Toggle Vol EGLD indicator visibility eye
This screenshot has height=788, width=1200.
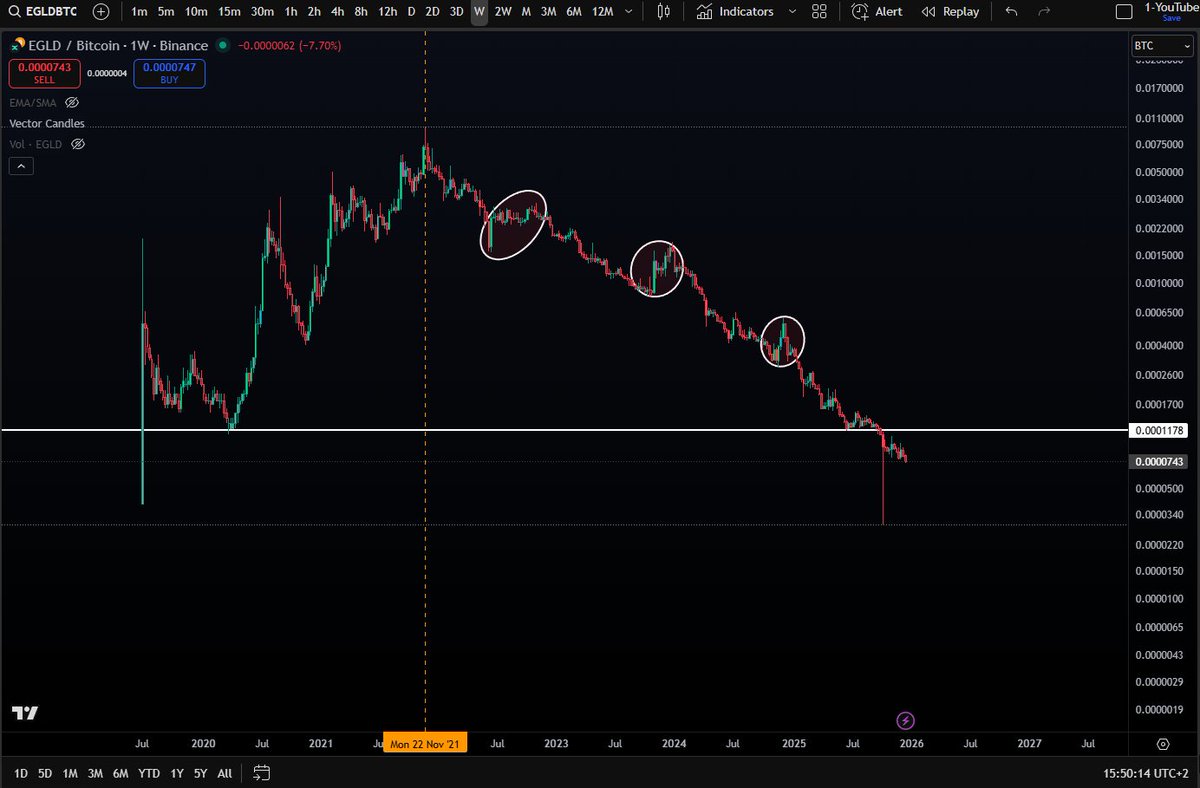coord(78,144)
